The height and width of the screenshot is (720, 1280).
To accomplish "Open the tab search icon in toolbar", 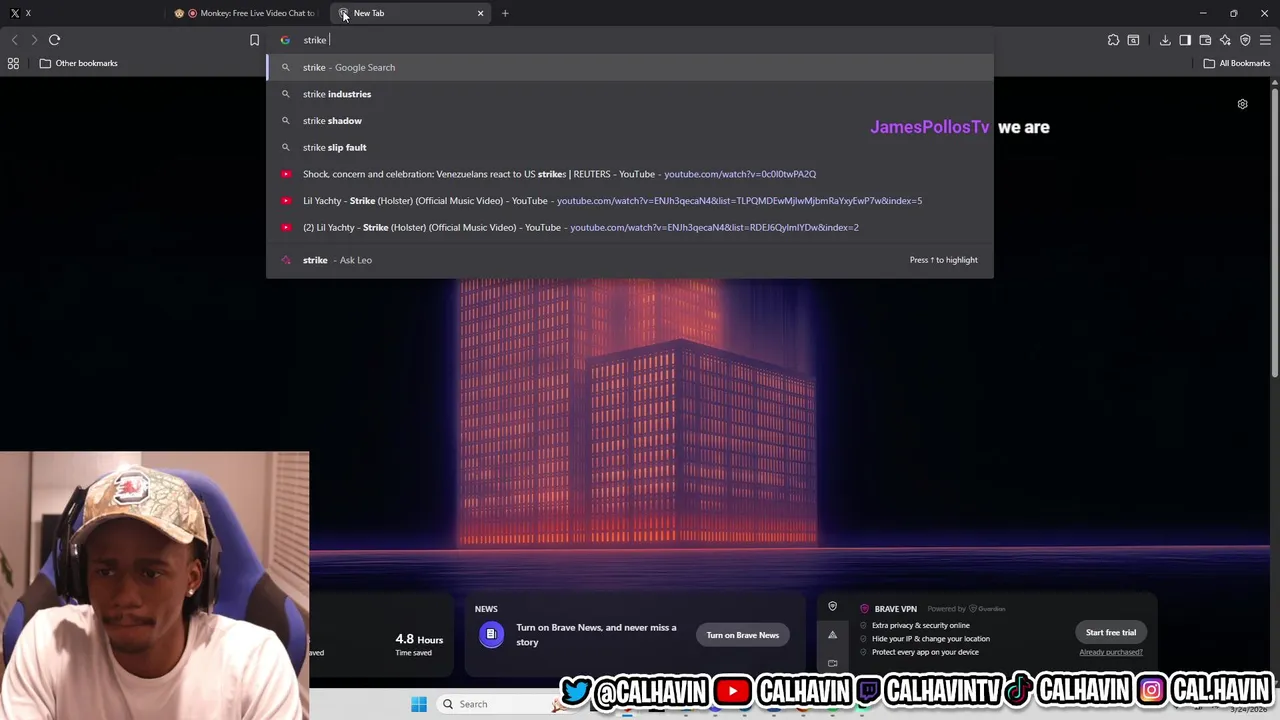I will tap(1133, 40).
